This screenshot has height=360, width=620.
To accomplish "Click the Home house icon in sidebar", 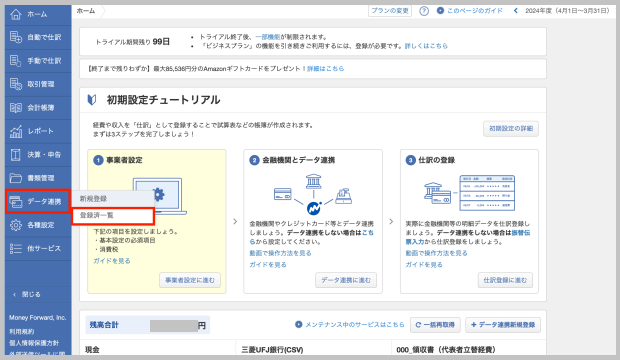I will [15, 14].
